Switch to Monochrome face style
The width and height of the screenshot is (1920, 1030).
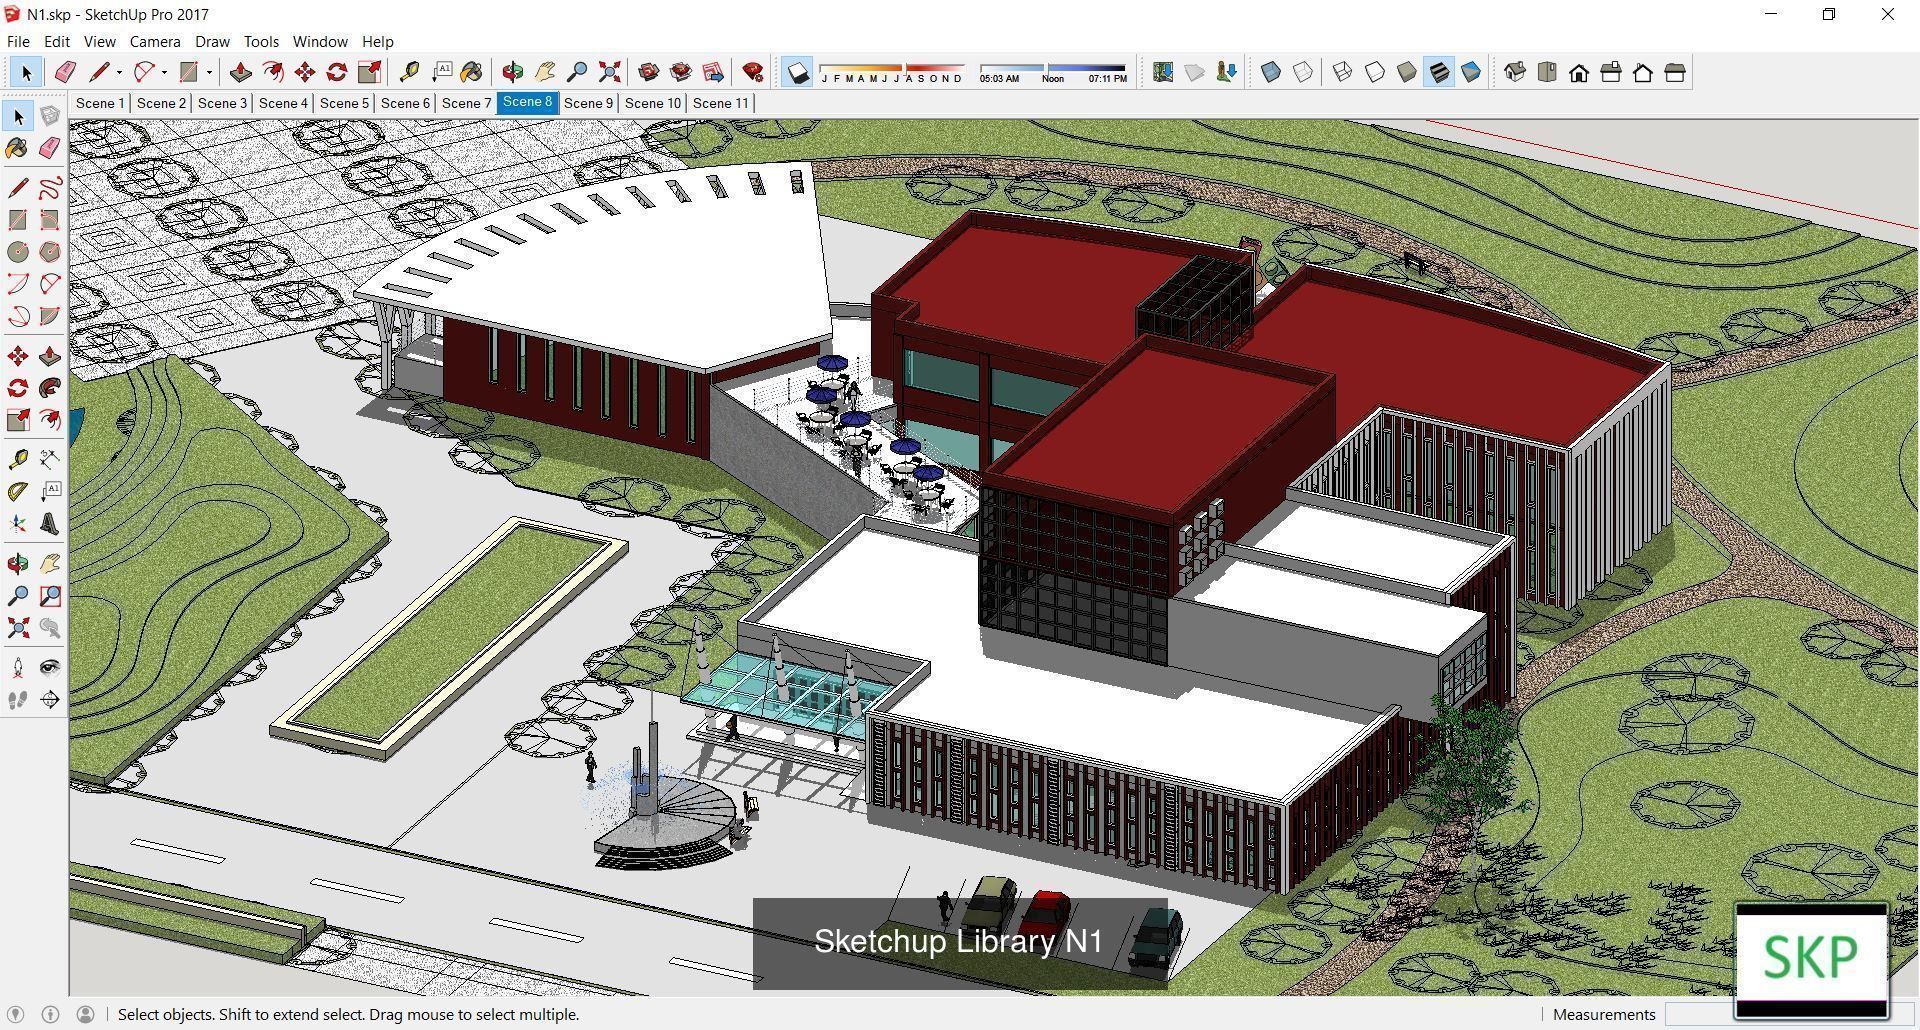click(x=1471, y=72)
